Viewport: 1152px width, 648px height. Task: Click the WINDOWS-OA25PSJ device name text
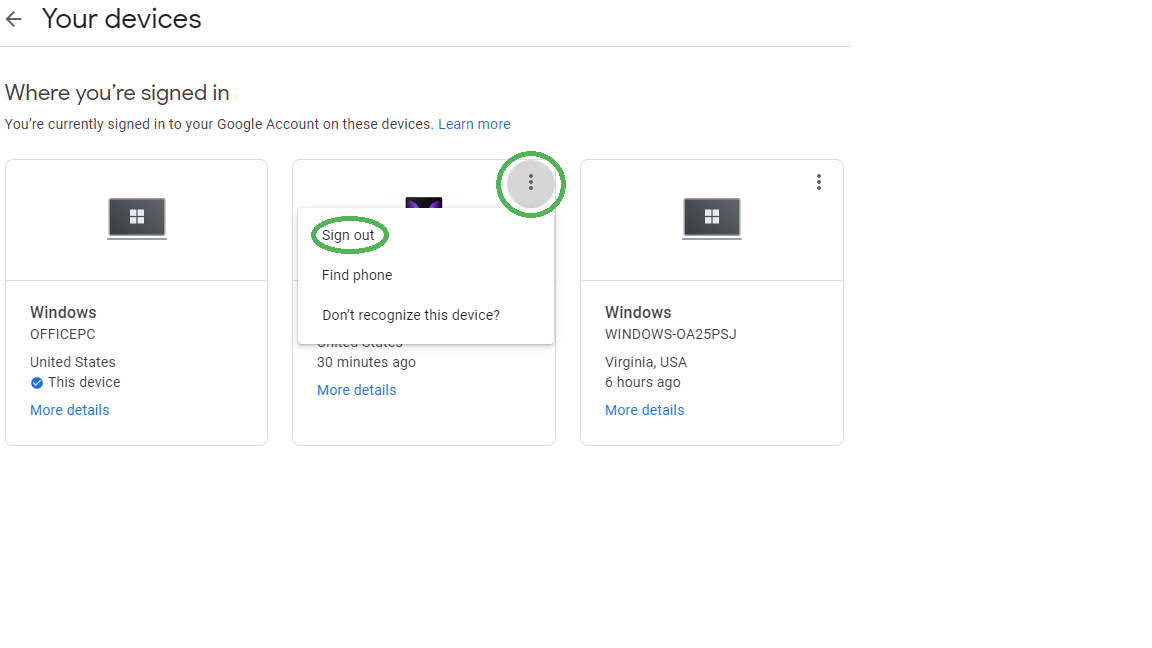670,334
